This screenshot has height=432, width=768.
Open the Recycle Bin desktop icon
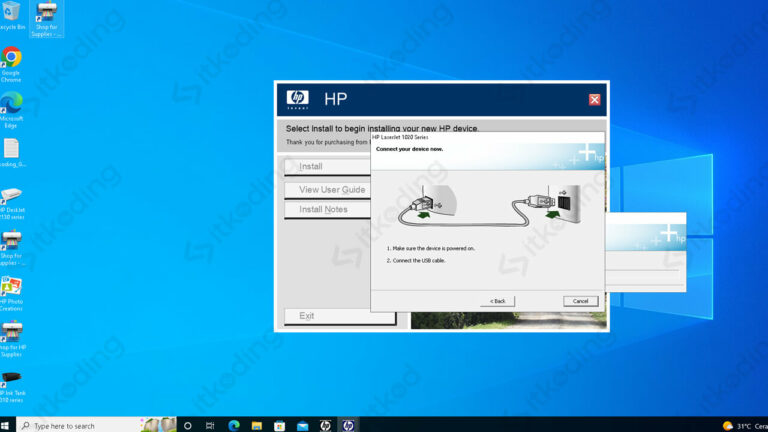click(x=11, y=16)
